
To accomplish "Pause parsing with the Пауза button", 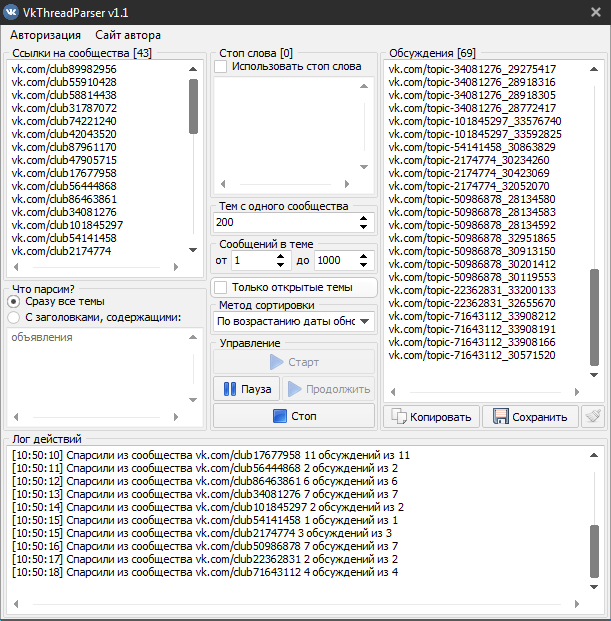I will click(x=247, y=389).
